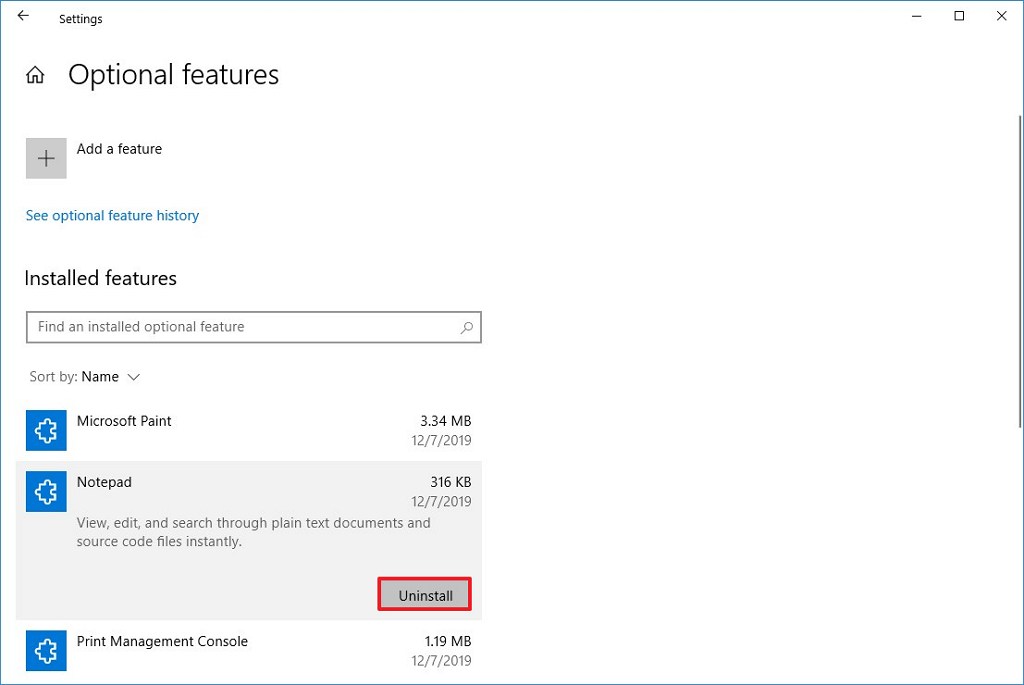Click the back arrow in Settings

click(x=23, y=17)
